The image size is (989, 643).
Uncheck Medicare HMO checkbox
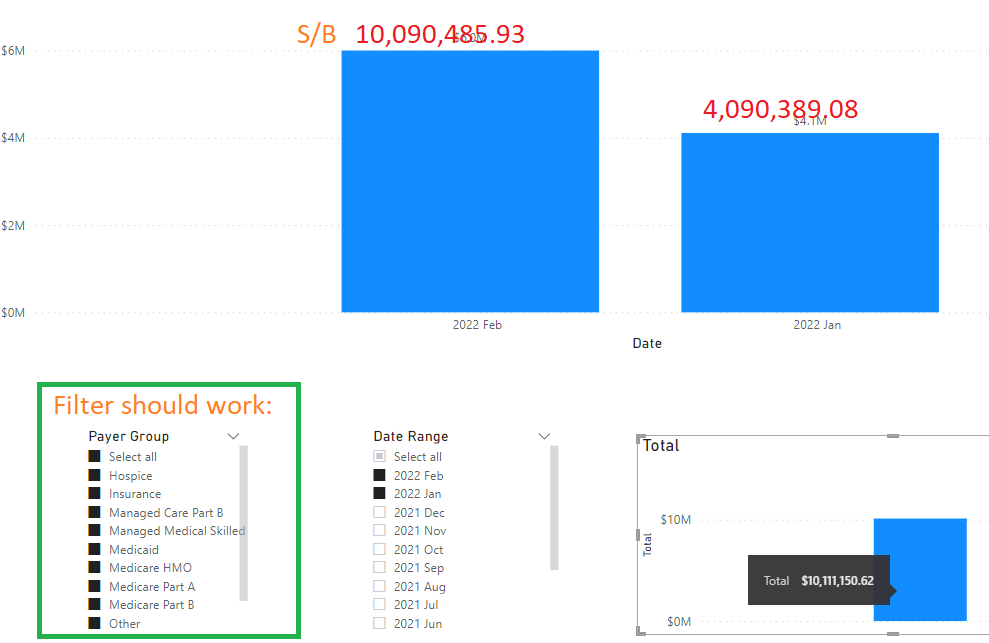coord(95,567)
